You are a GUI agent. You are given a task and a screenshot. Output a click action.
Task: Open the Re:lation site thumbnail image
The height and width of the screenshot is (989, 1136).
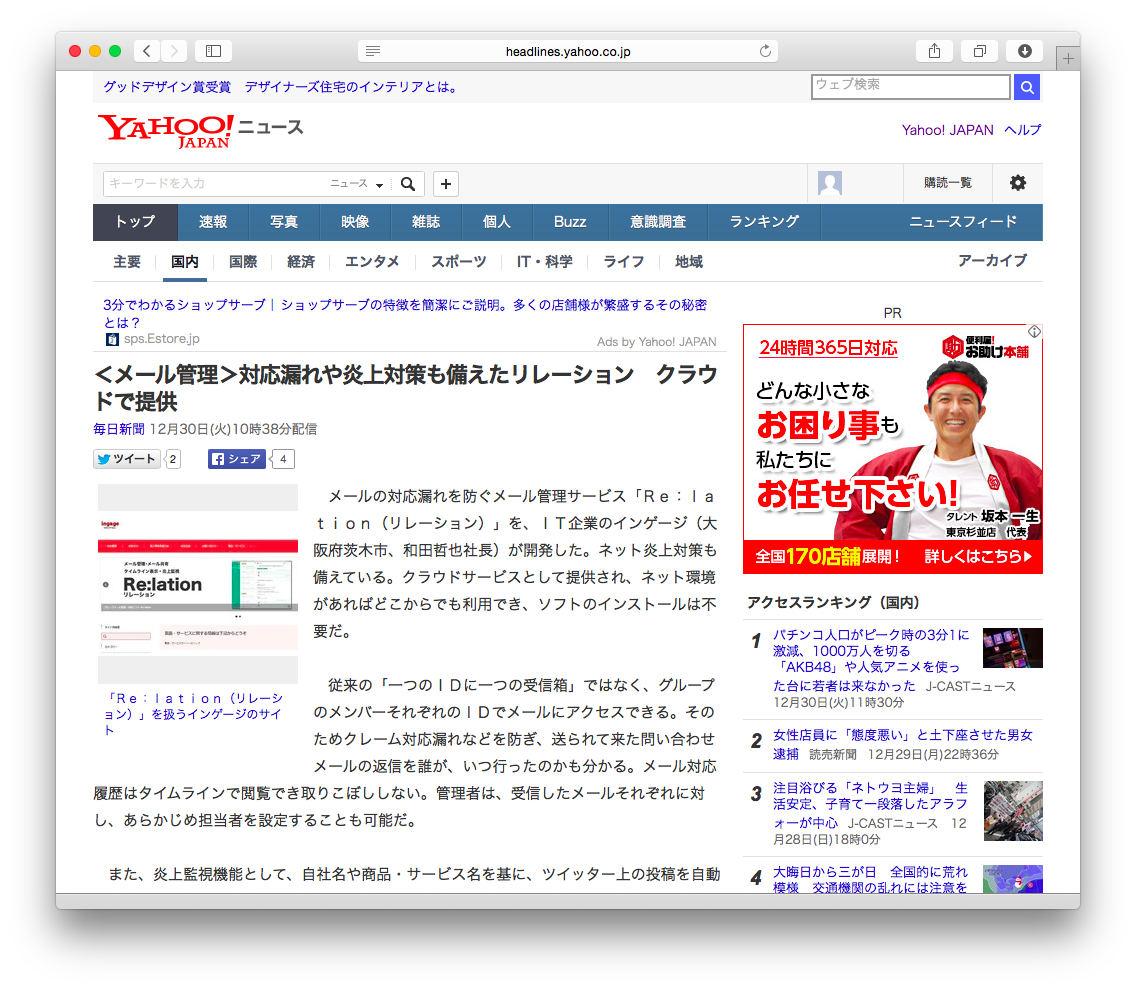(x=198, y=584)
